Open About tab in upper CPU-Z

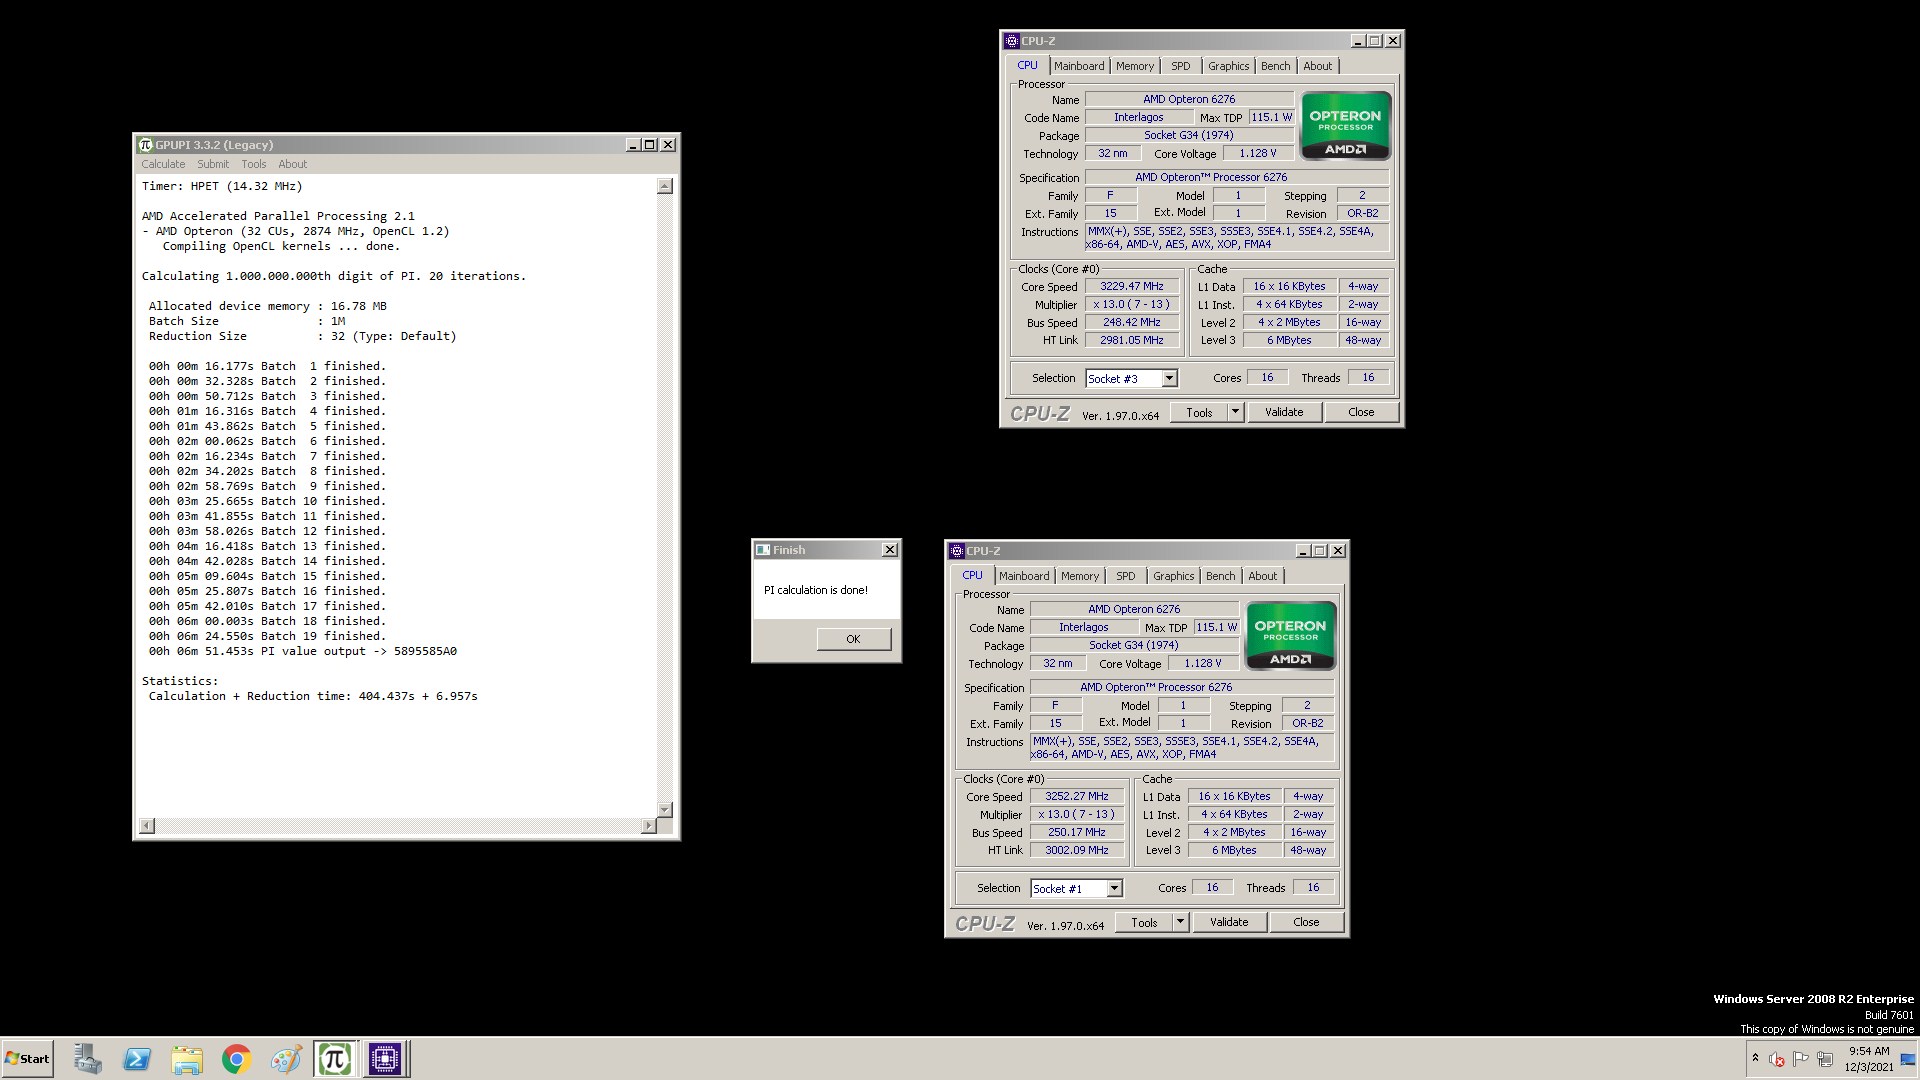click(1317, 66)
